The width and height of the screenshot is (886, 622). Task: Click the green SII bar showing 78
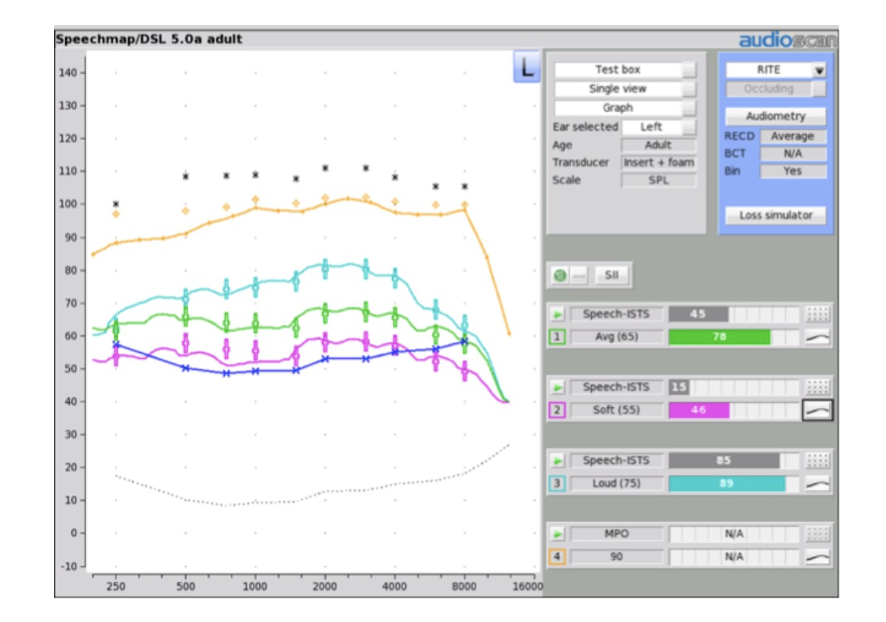719,337
